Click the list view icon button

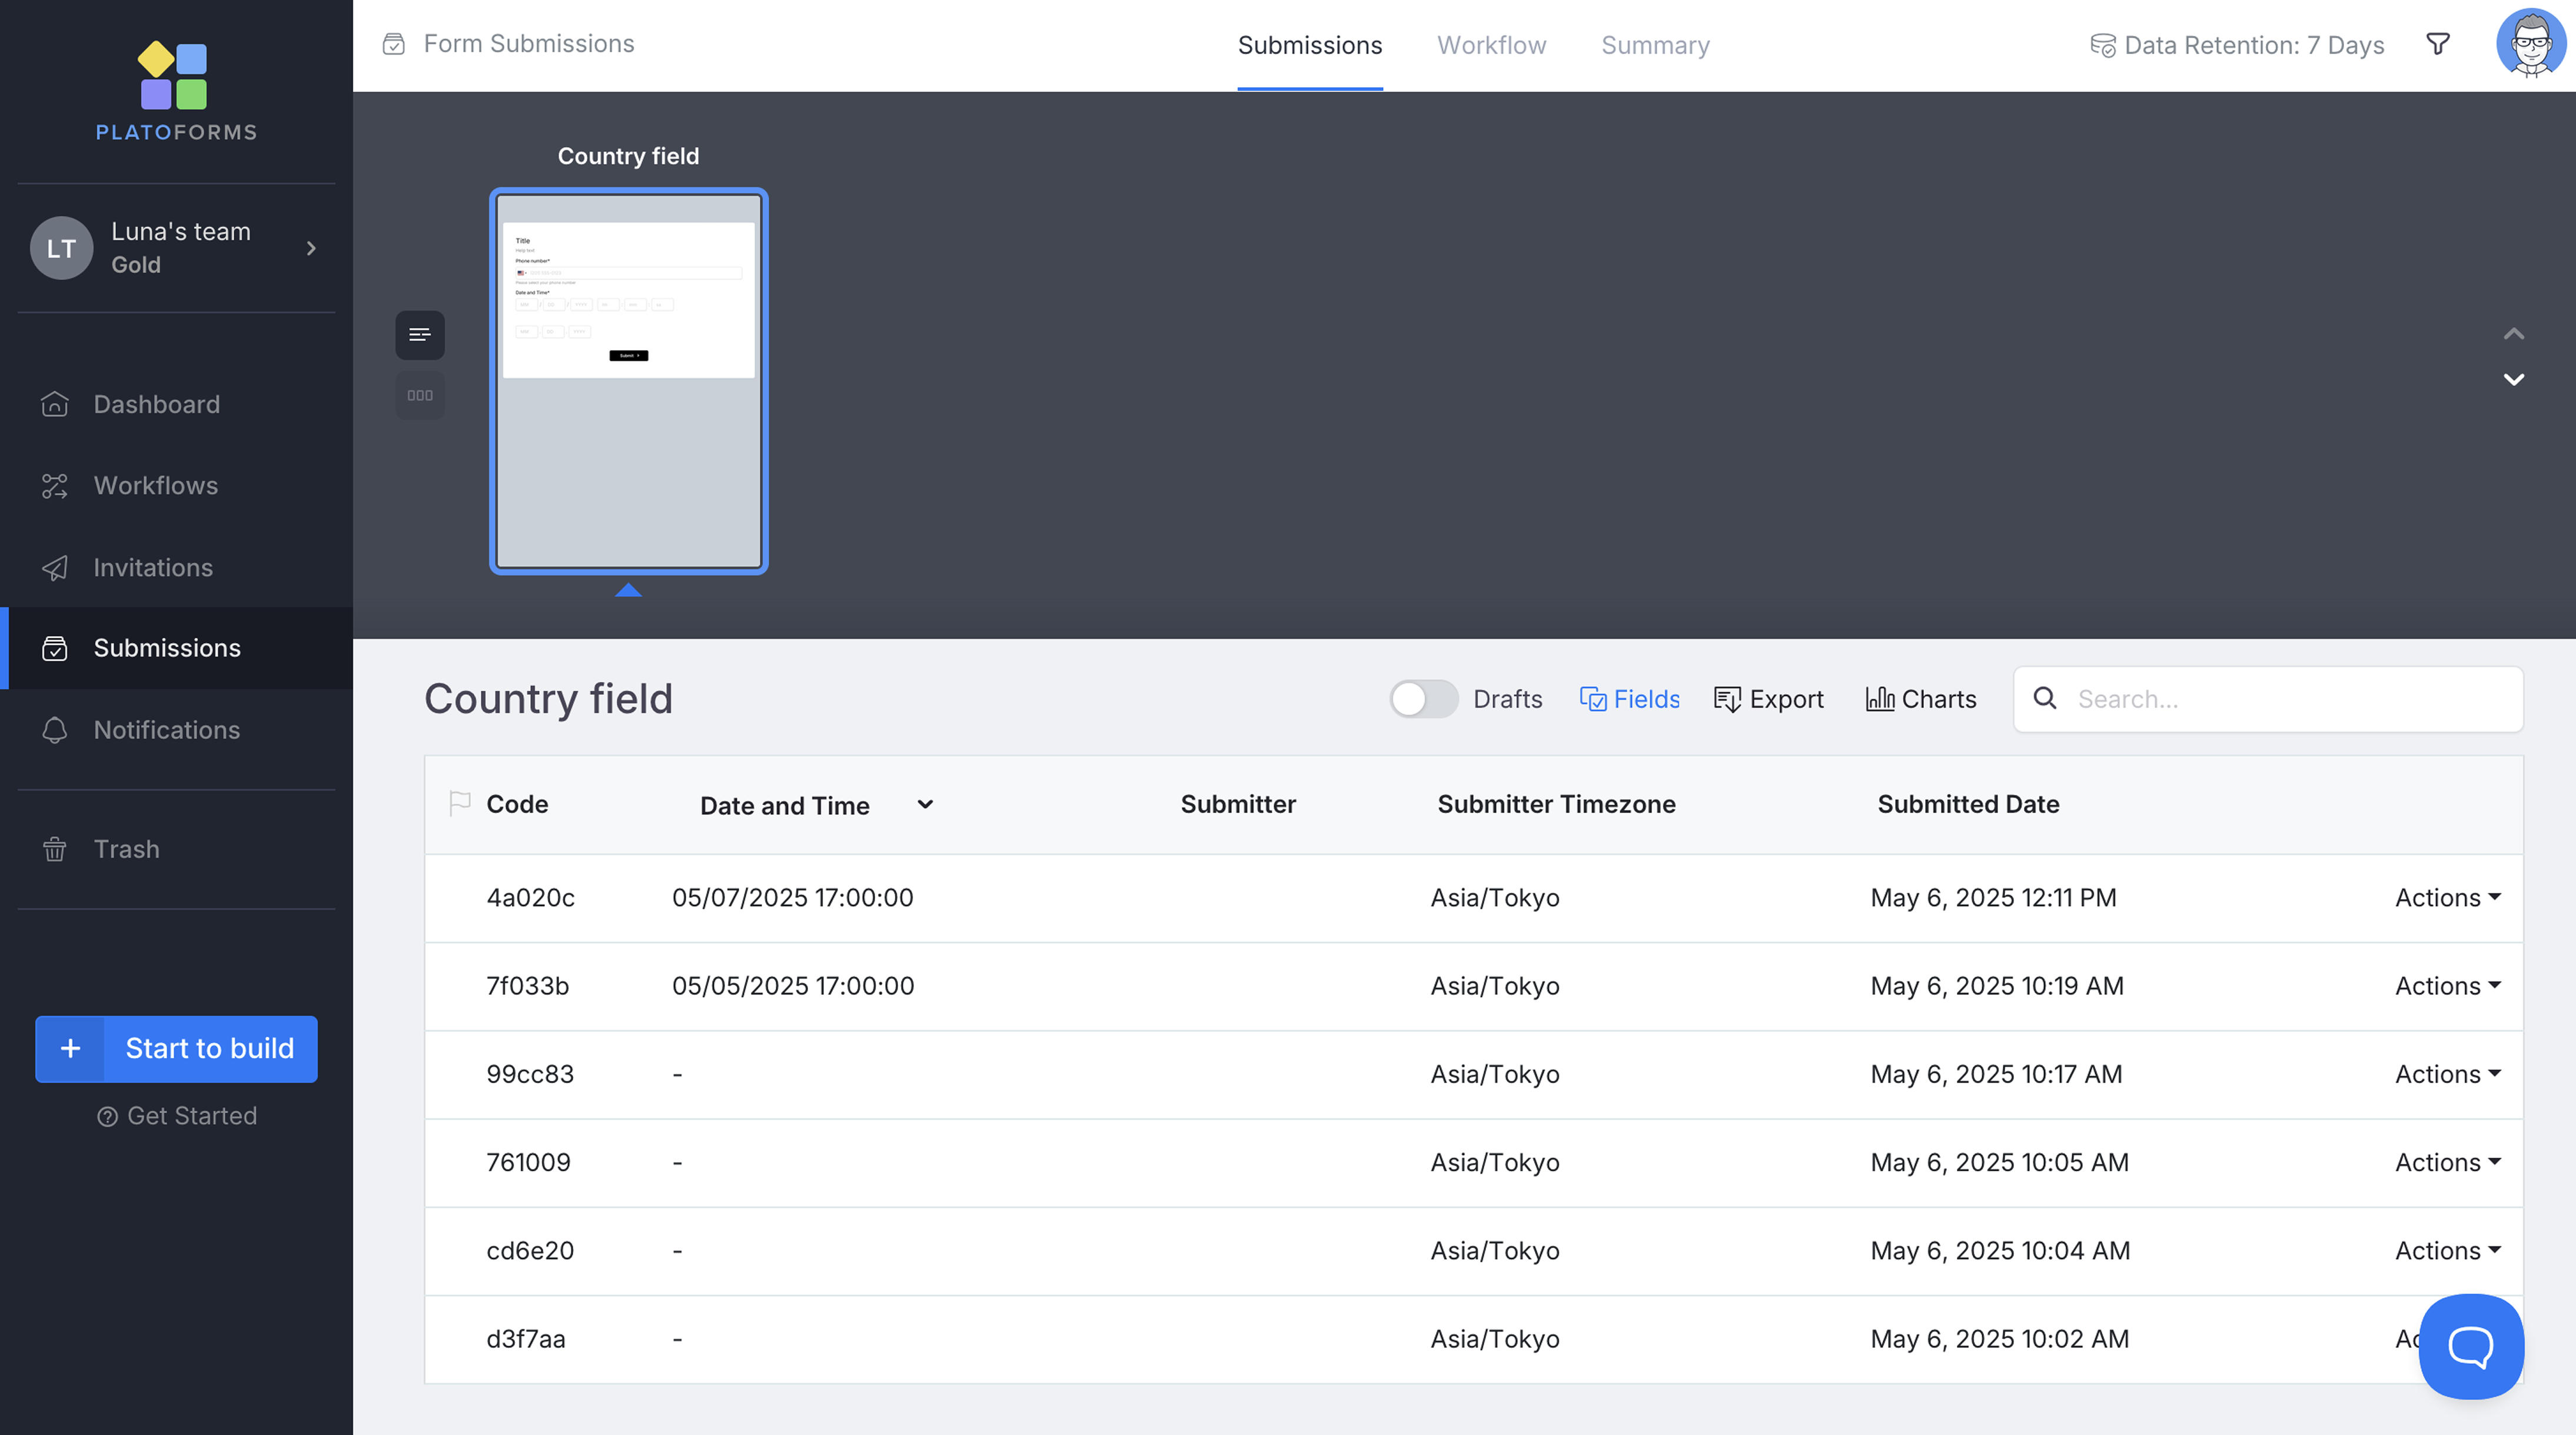coord(420,335)
